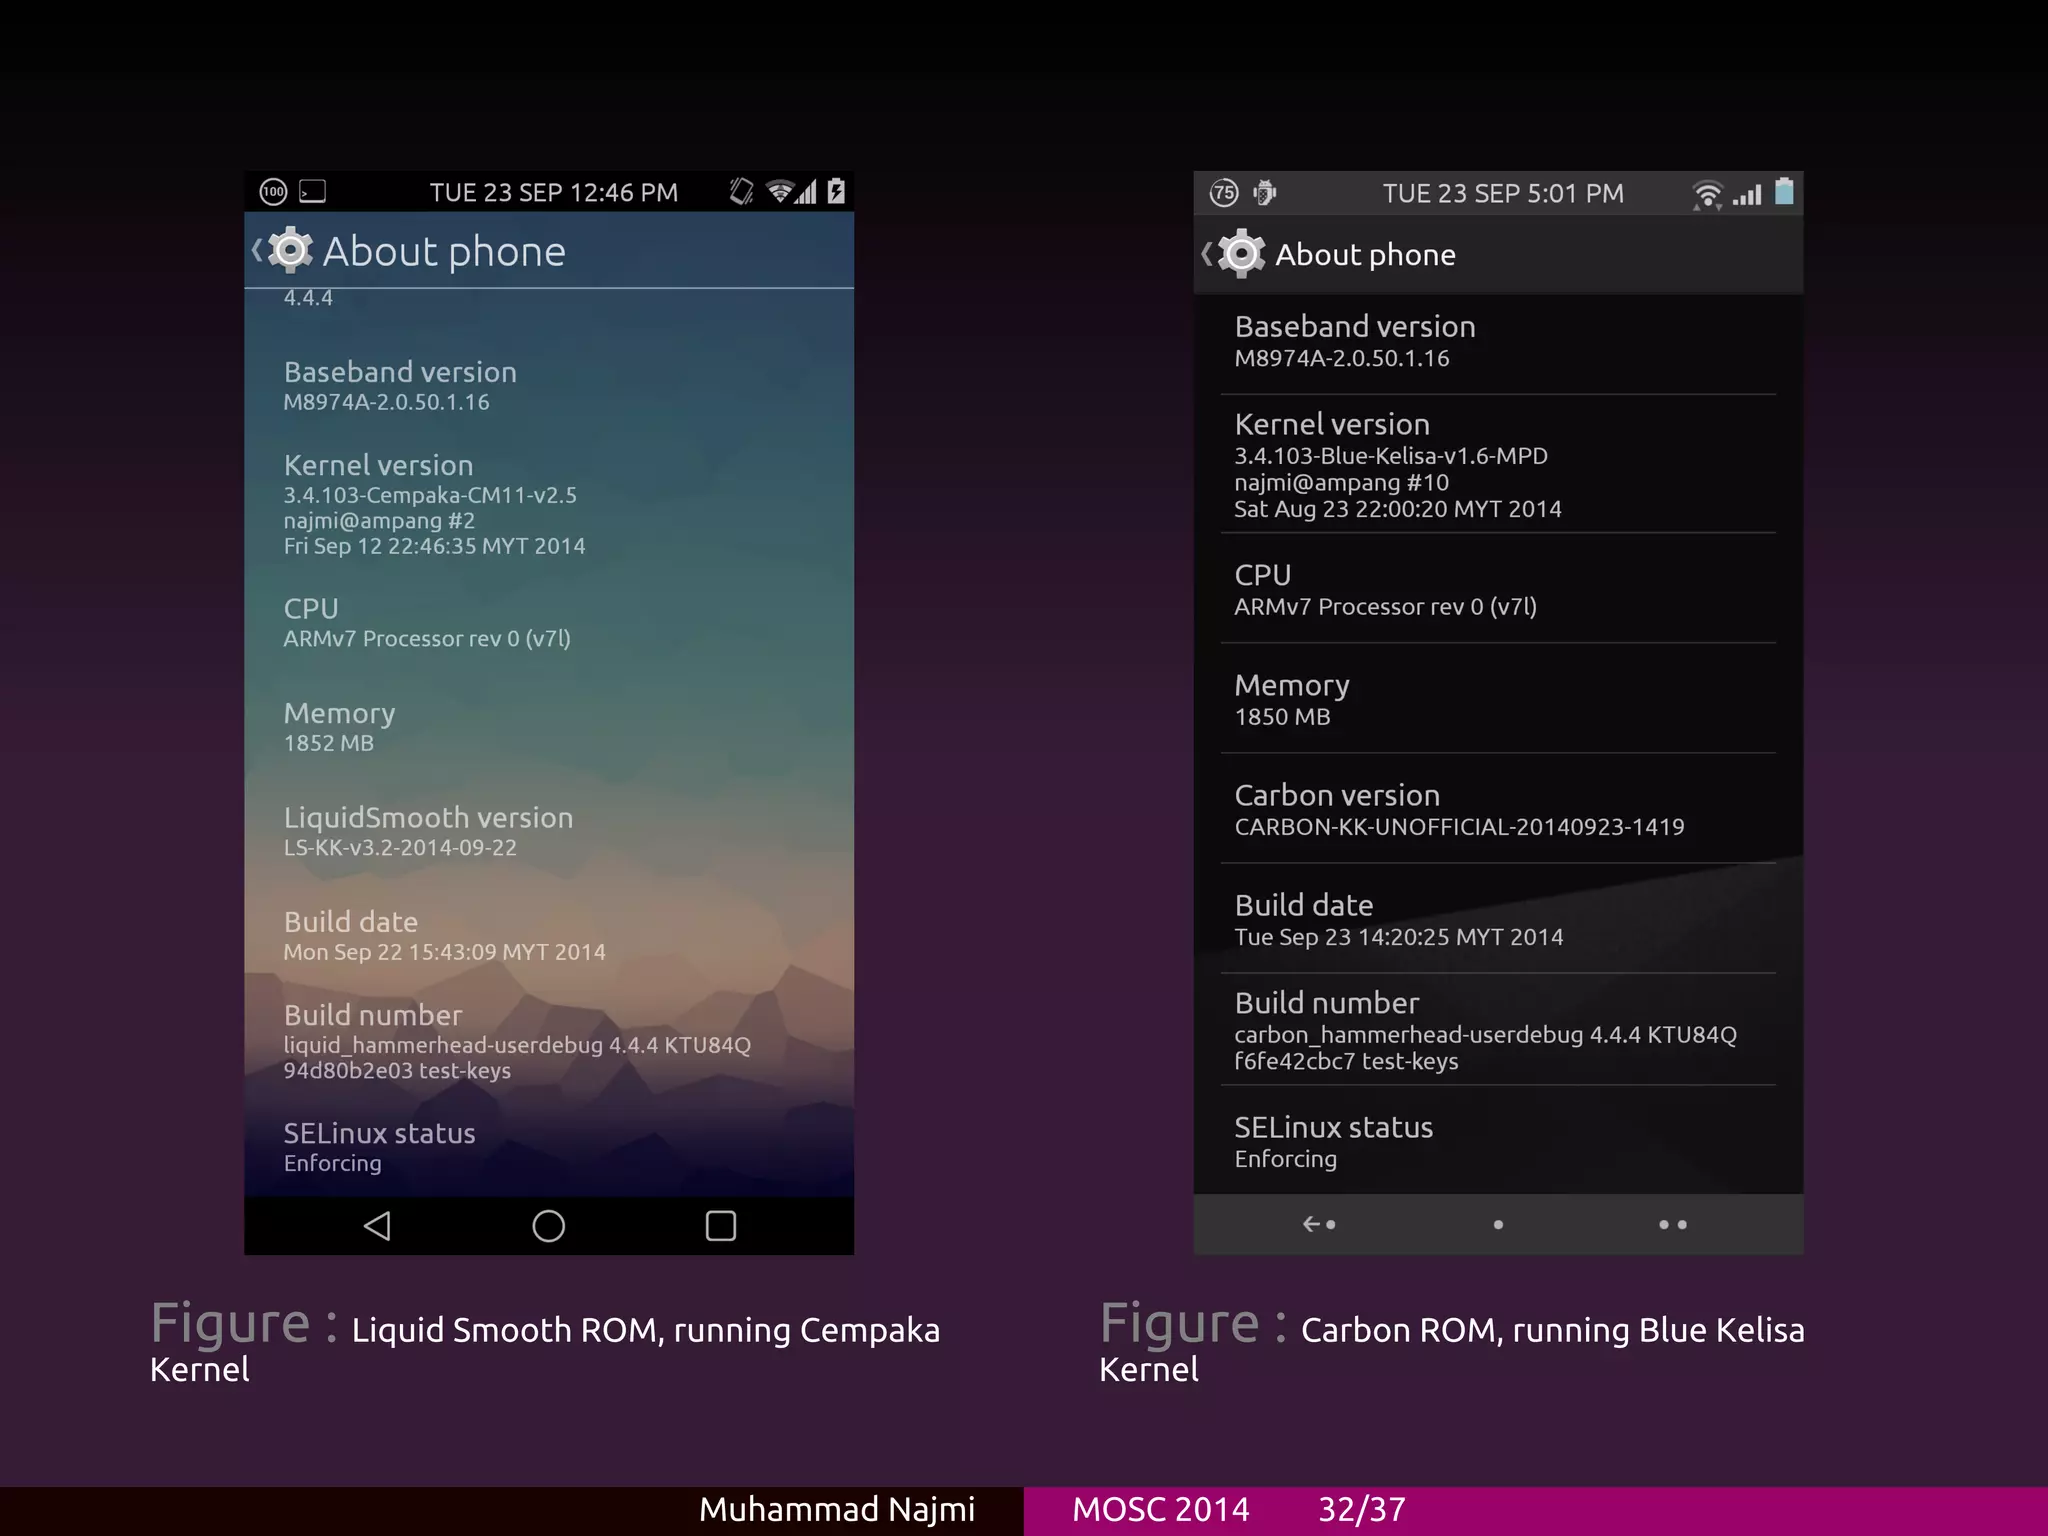Tap Kernel version Blue-Kelisa entry
The height and width of the screenshot is (1536, 2048).
(x=1397, y=466)
